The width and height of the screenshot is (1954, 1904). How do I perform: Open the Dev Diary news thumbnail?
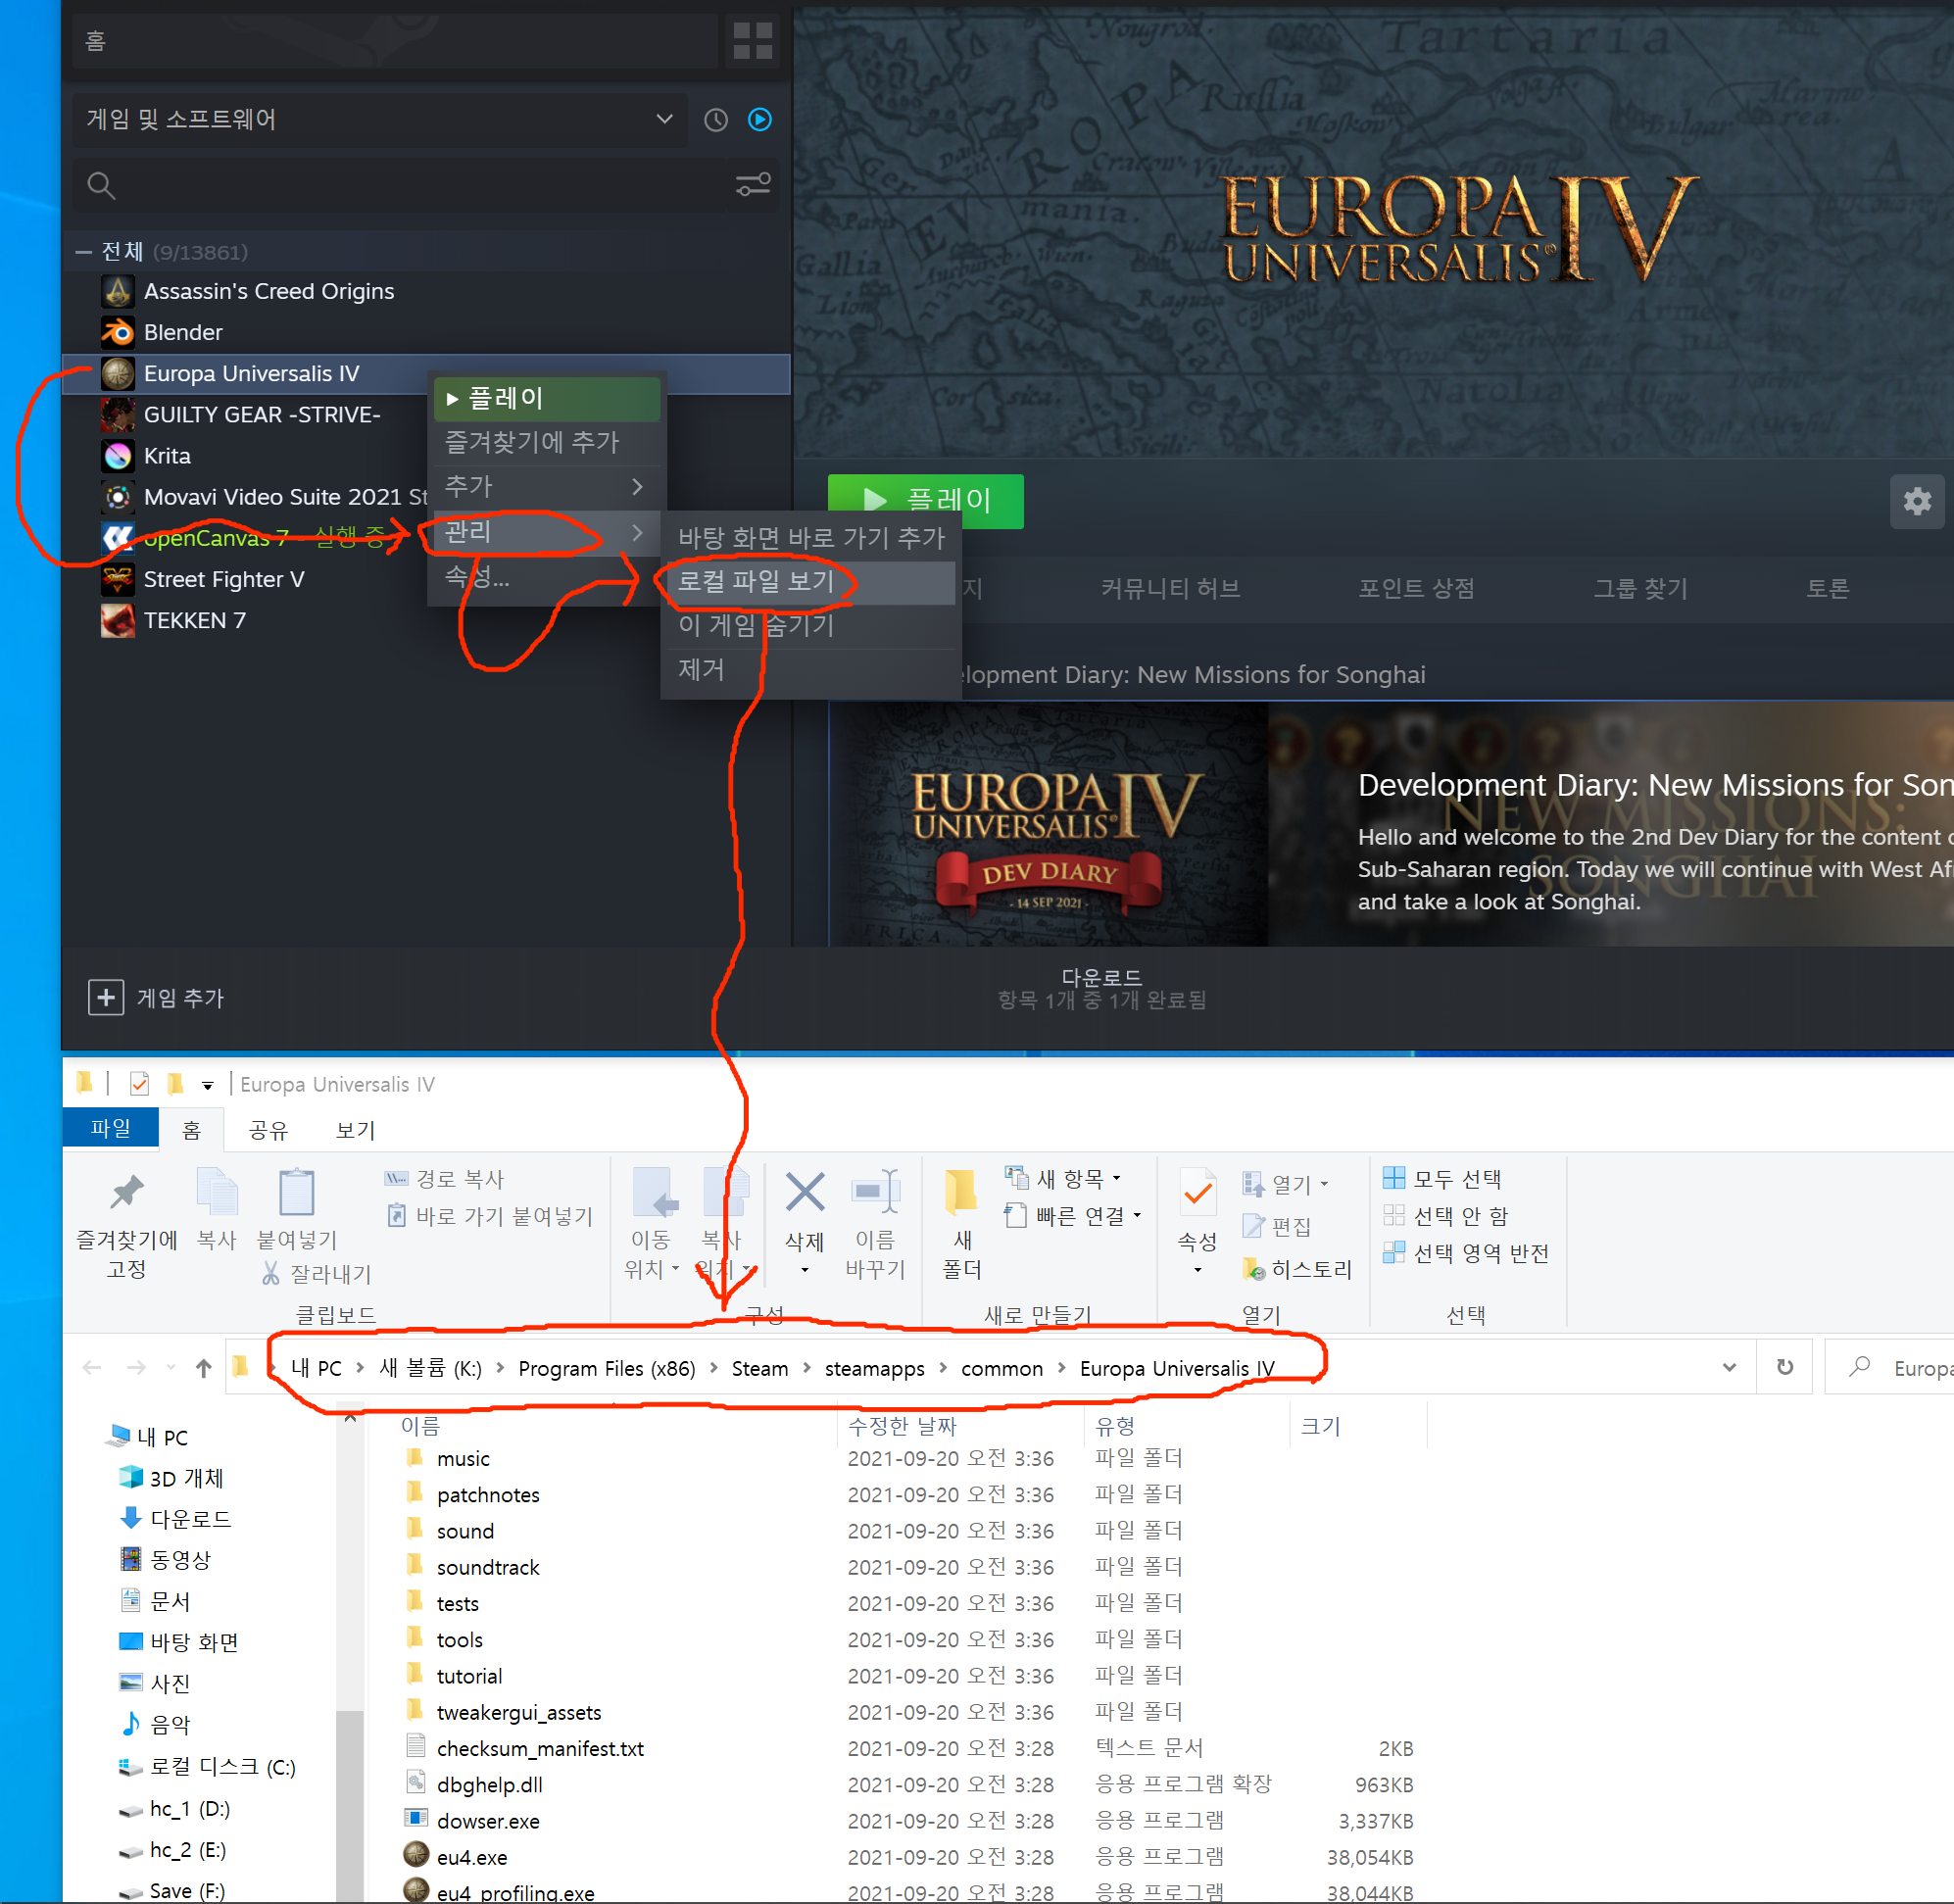pos(1049,824)
